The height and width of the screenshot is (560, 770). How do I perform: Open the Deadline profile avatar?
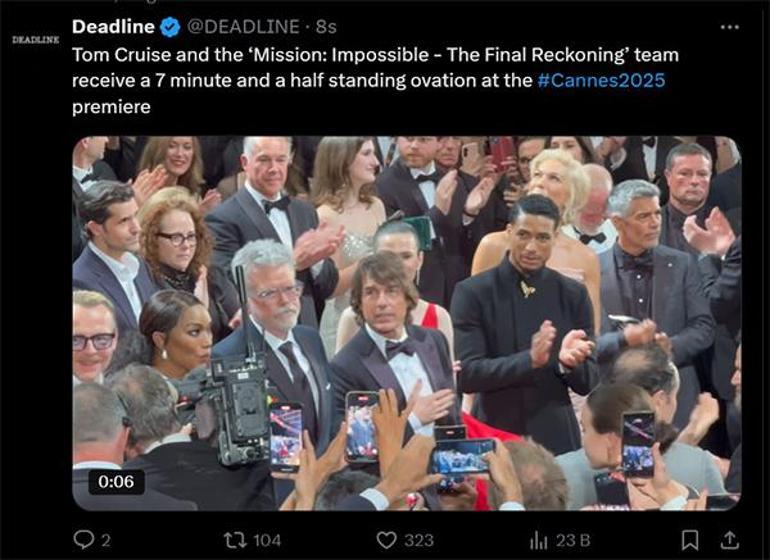(x=35, y=39)
